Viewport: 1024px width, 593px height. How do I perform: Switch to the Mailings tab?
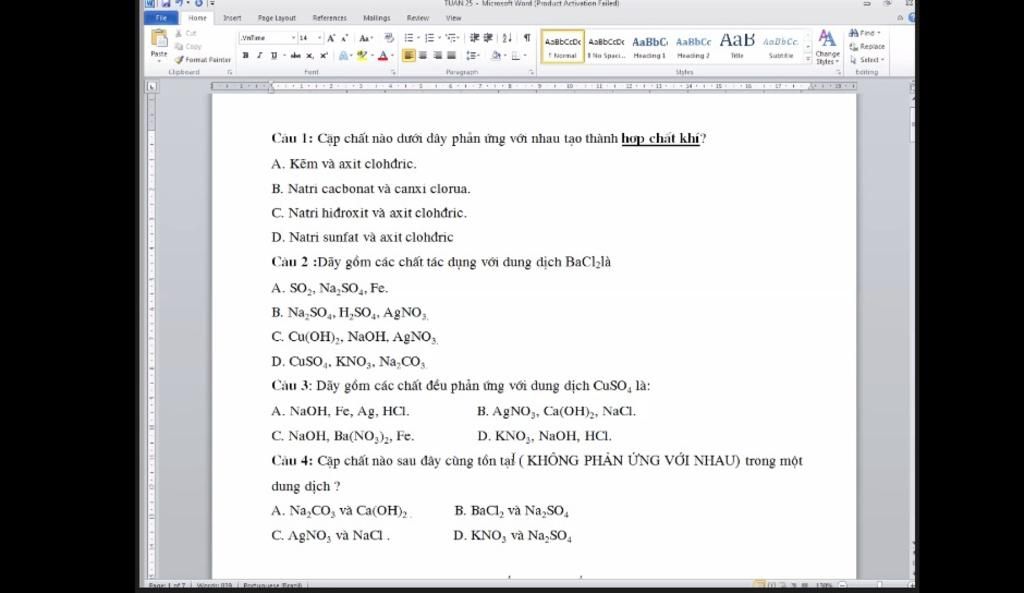pos(376,18)
